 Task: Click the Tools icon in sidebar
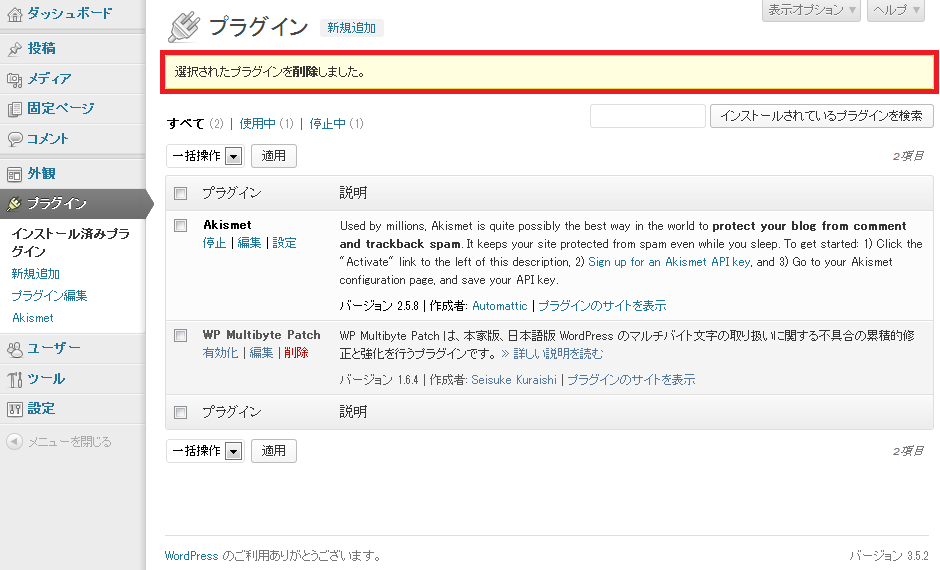point(15,379)
